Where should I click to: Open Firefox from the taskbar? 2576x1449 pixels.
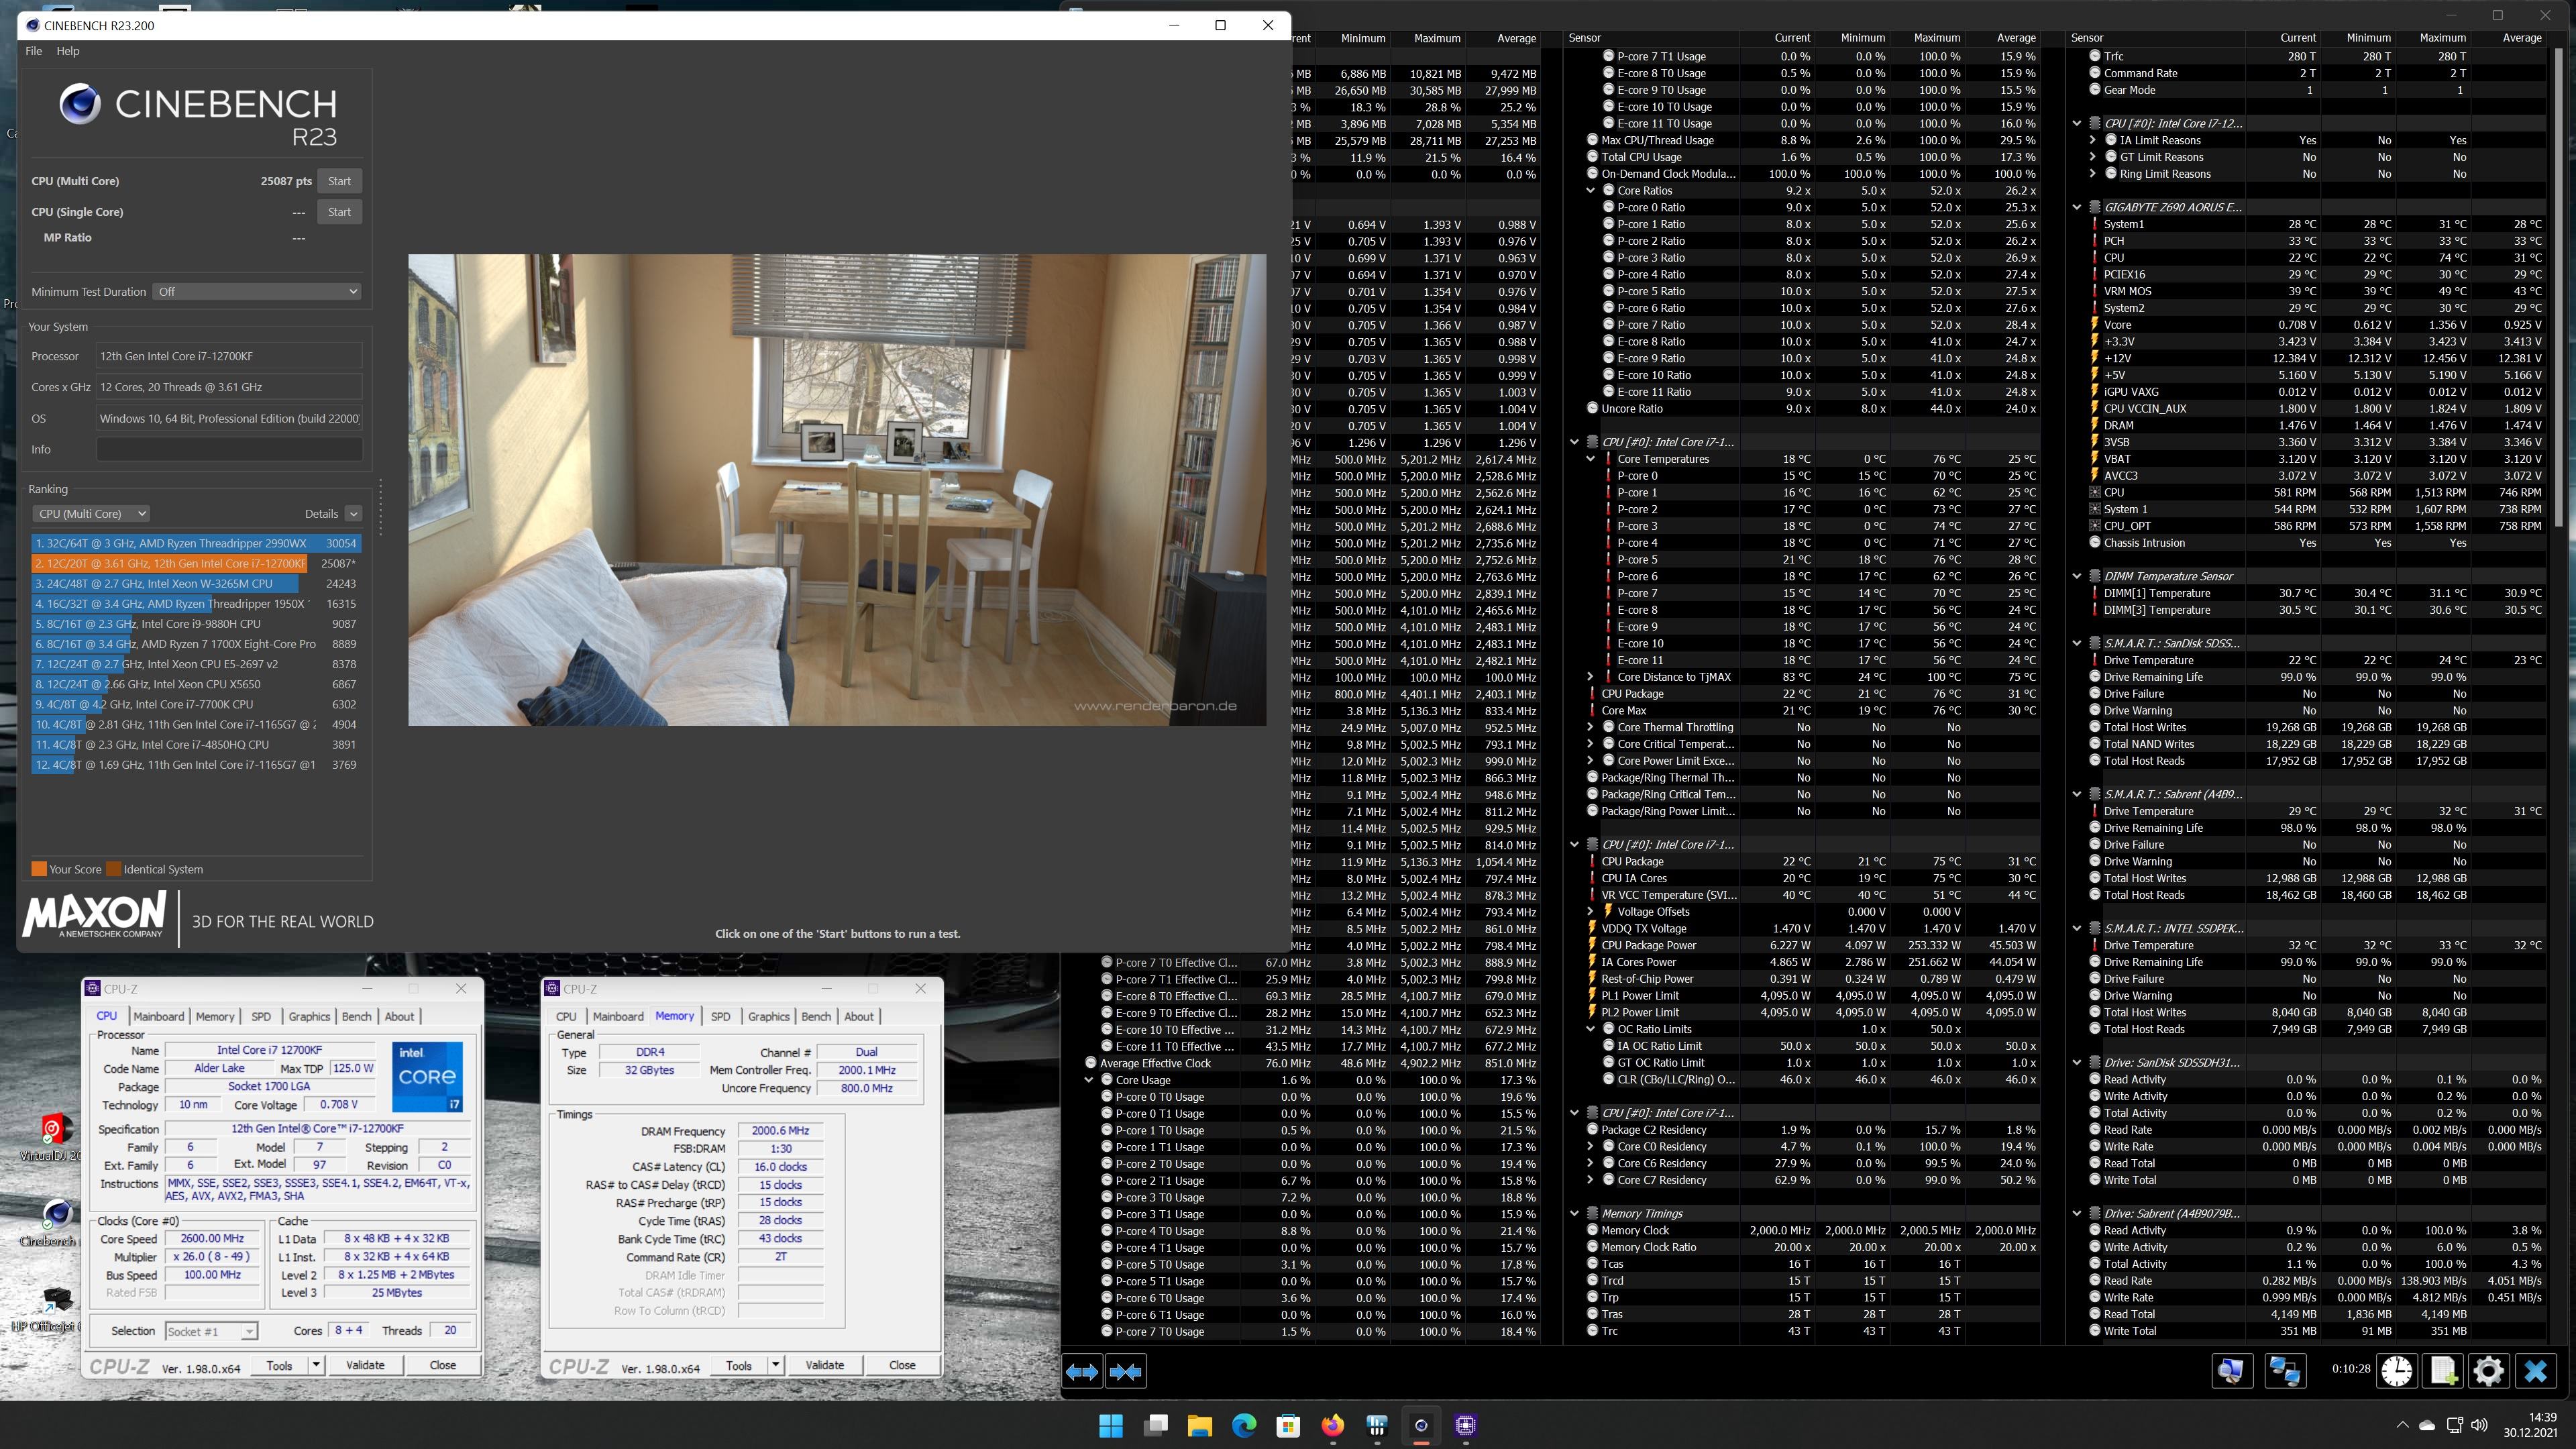coord(1332,1425)
